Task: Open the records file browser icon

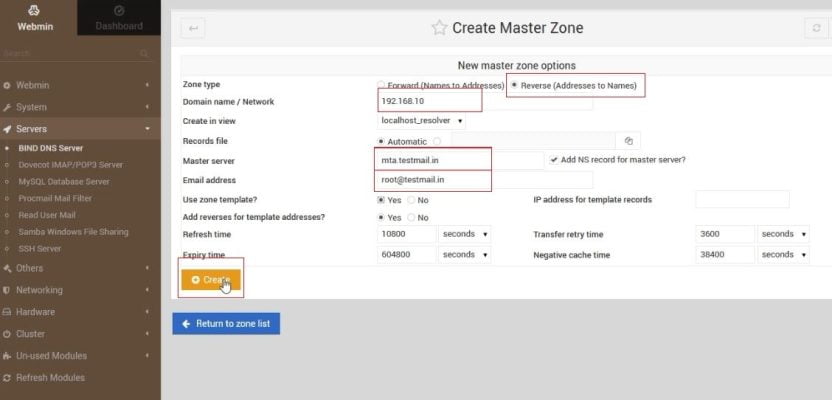Action: 629,141
